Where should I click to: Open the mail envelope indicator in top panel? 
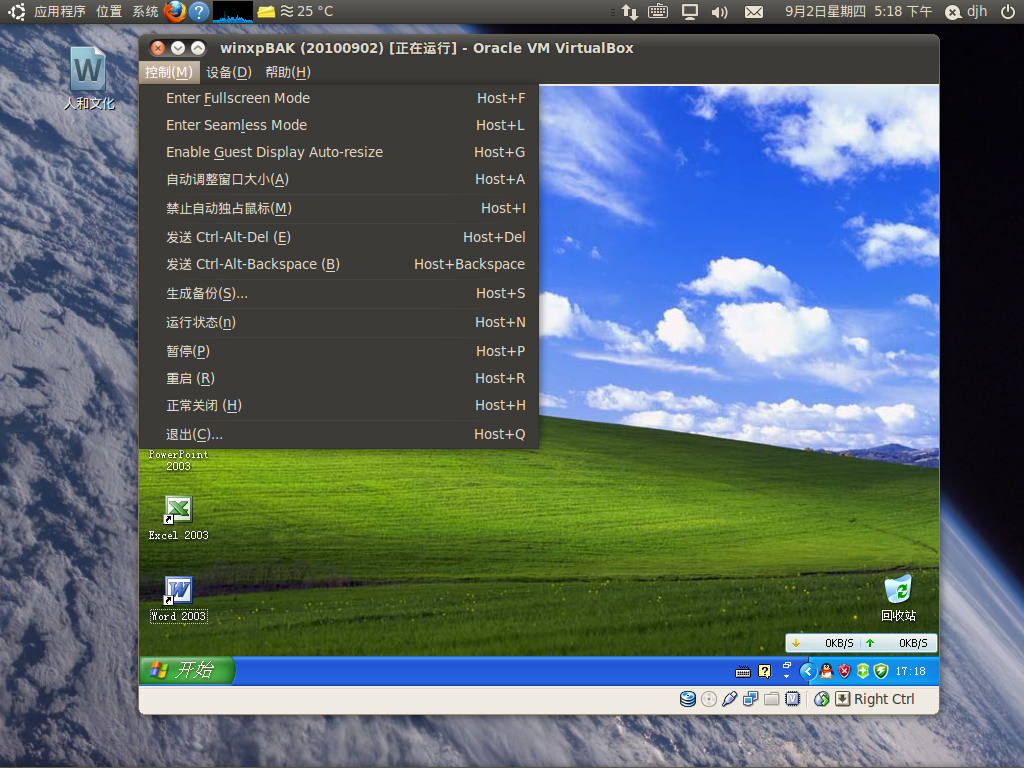[754, 12]
